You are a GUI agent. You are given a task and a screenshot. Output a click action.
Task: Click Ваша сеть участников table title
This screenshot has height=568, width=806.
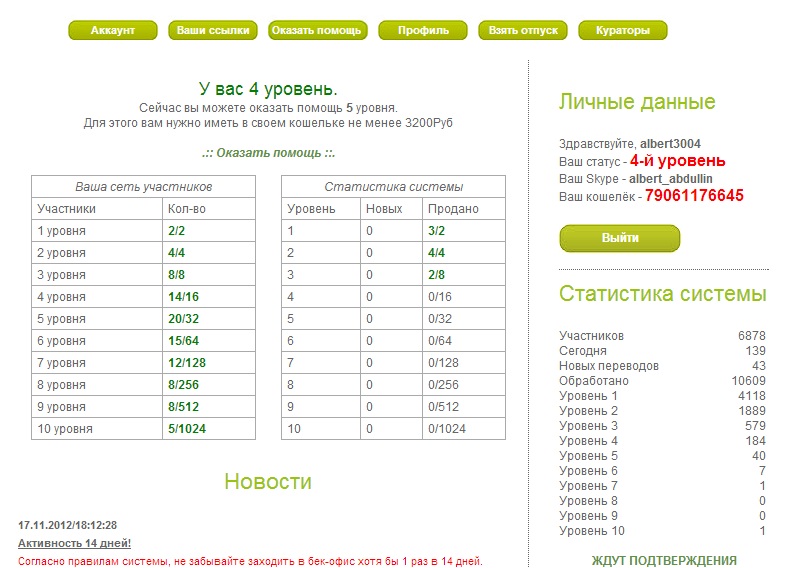click(143, 187)
